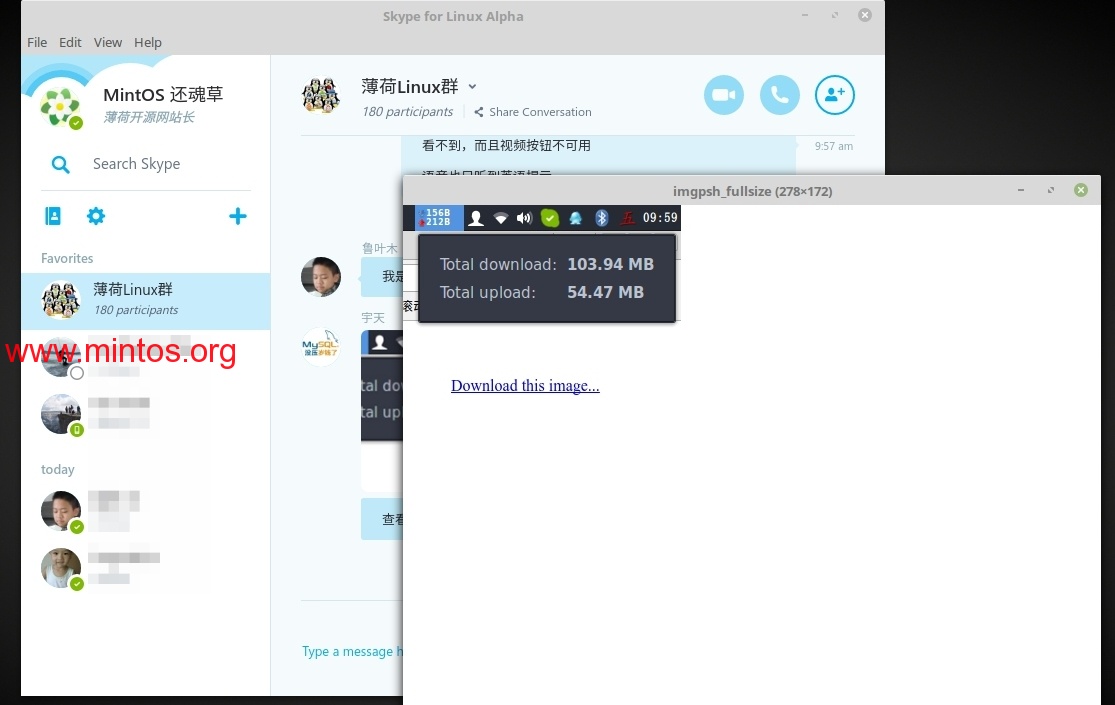This screenshot has height=705, width=1115.
Task: Click the Type a message field
Action: click(x=352, y=651)
